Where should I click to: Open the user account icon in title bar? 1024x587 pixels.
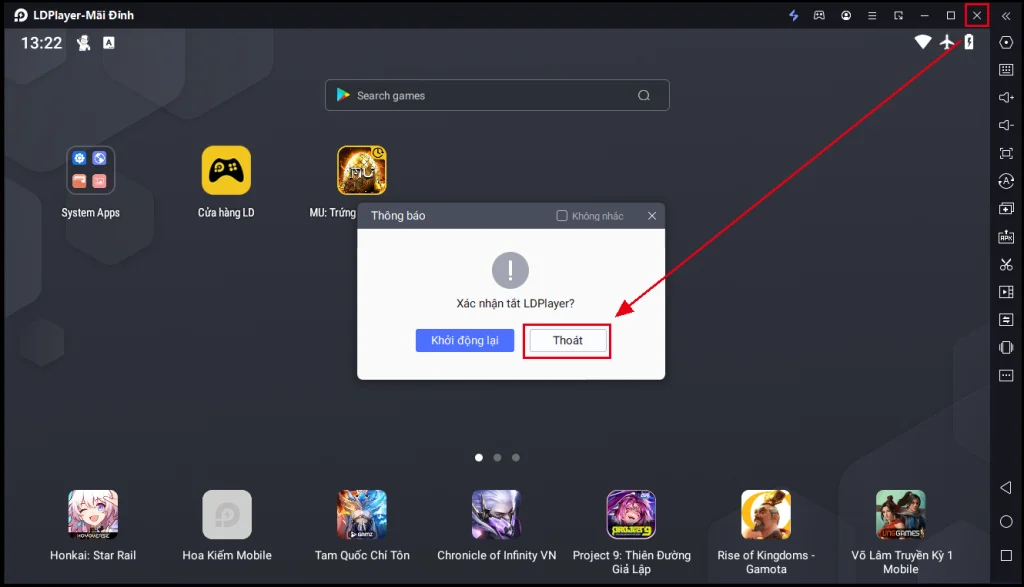846,15
